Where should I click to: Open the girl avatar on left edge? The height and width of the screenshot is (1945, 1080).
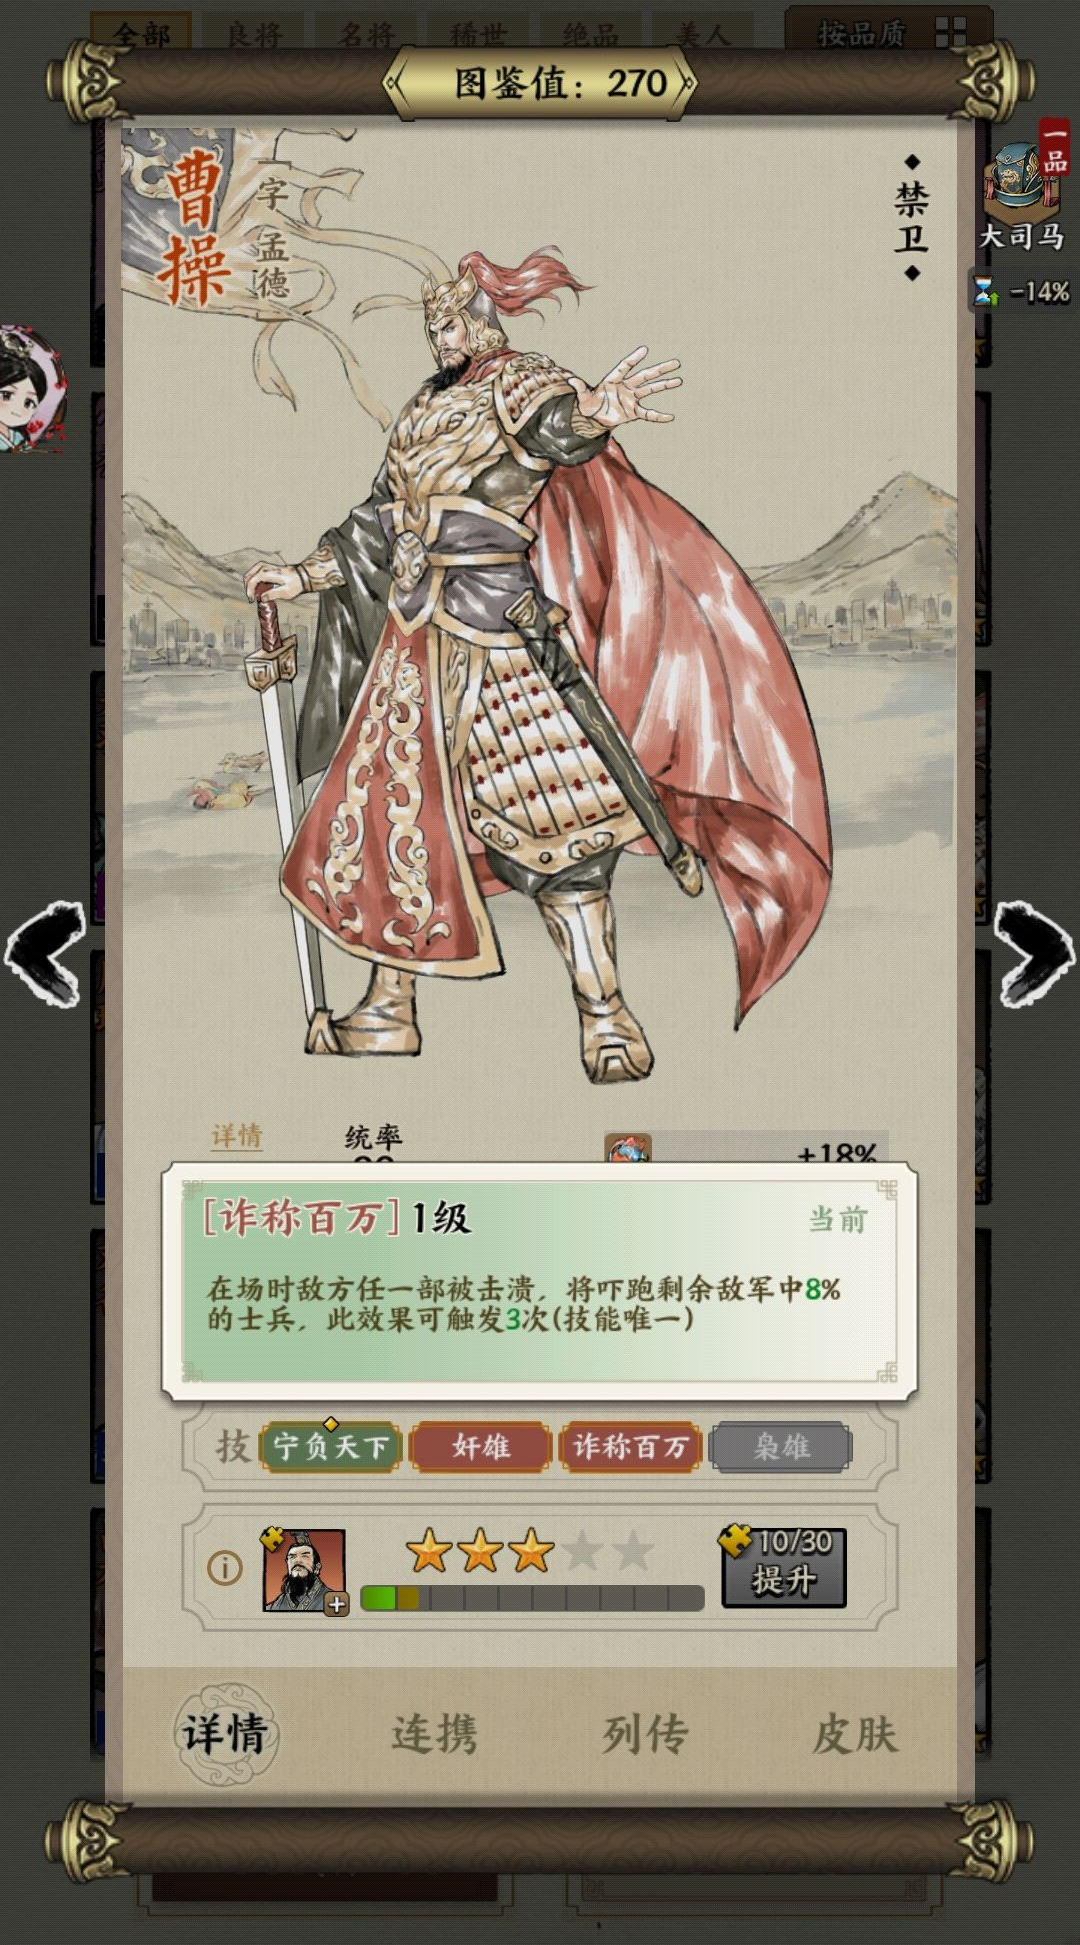point(30,390)
